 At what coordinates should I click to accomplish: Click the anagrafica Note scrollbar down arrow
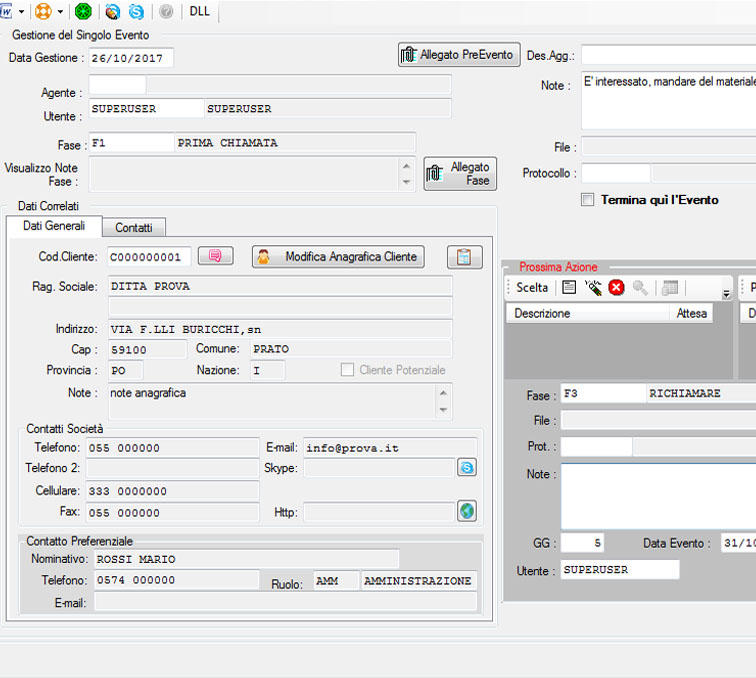(x=443, y=410)
